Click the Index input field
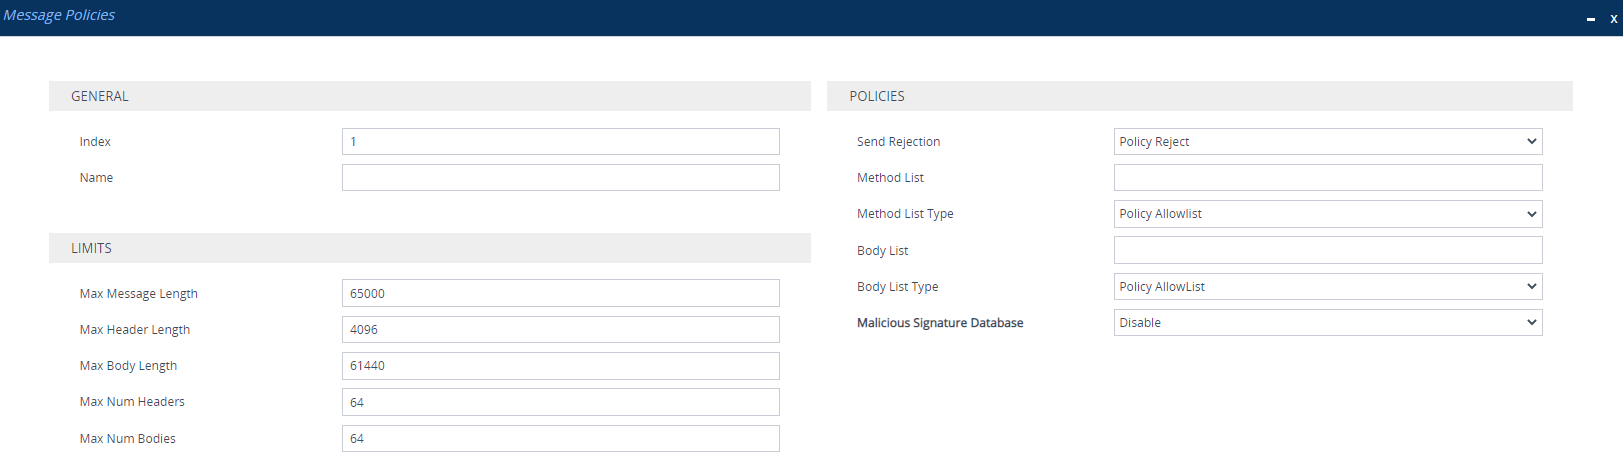The width and height of the screenshot is (1623, 458). pyautogui.click(x=560, y=142)
